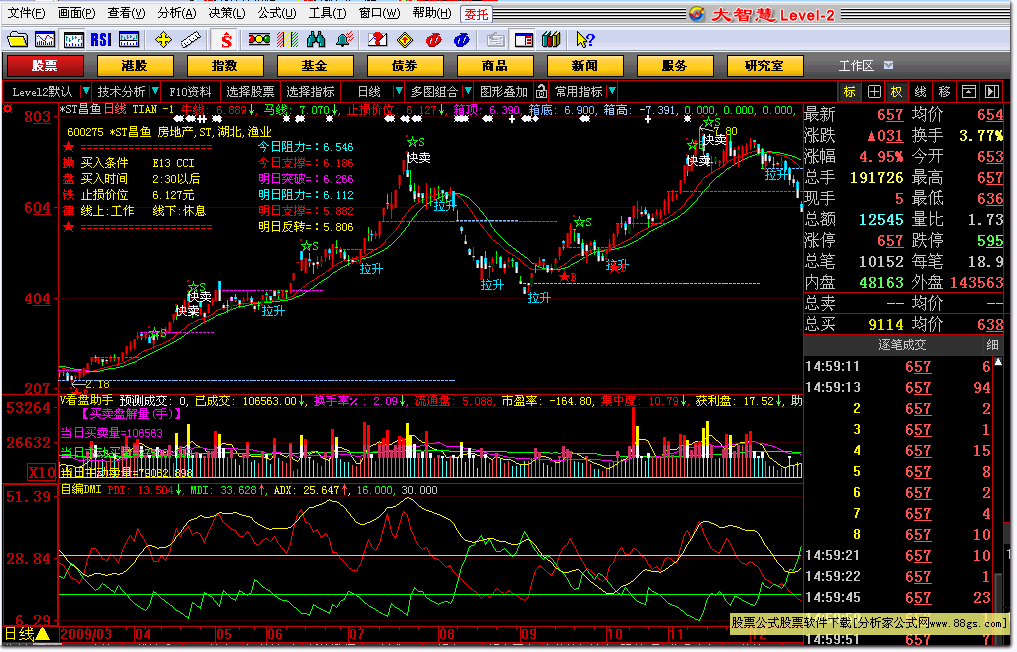The image size is (1017, 652).
Task: Toggle the 标 markers button
Action: [850, 92]
